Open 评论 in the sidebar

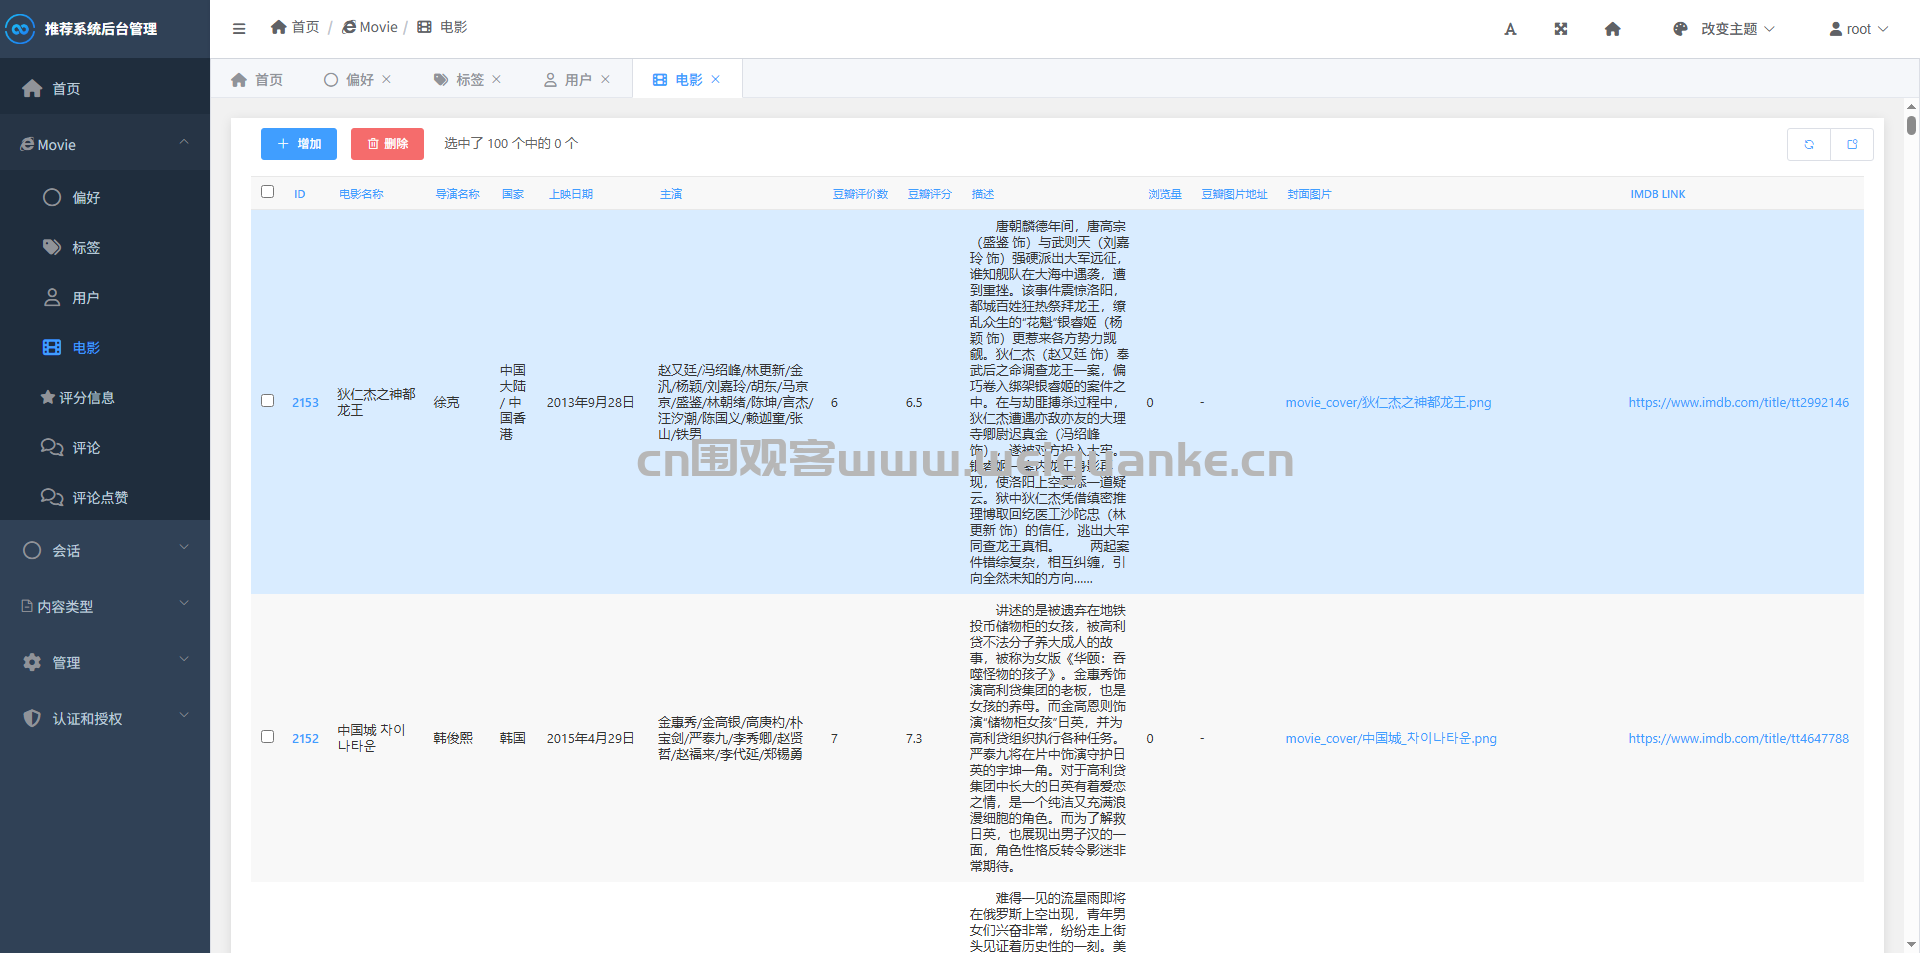(x=105, y=447)
